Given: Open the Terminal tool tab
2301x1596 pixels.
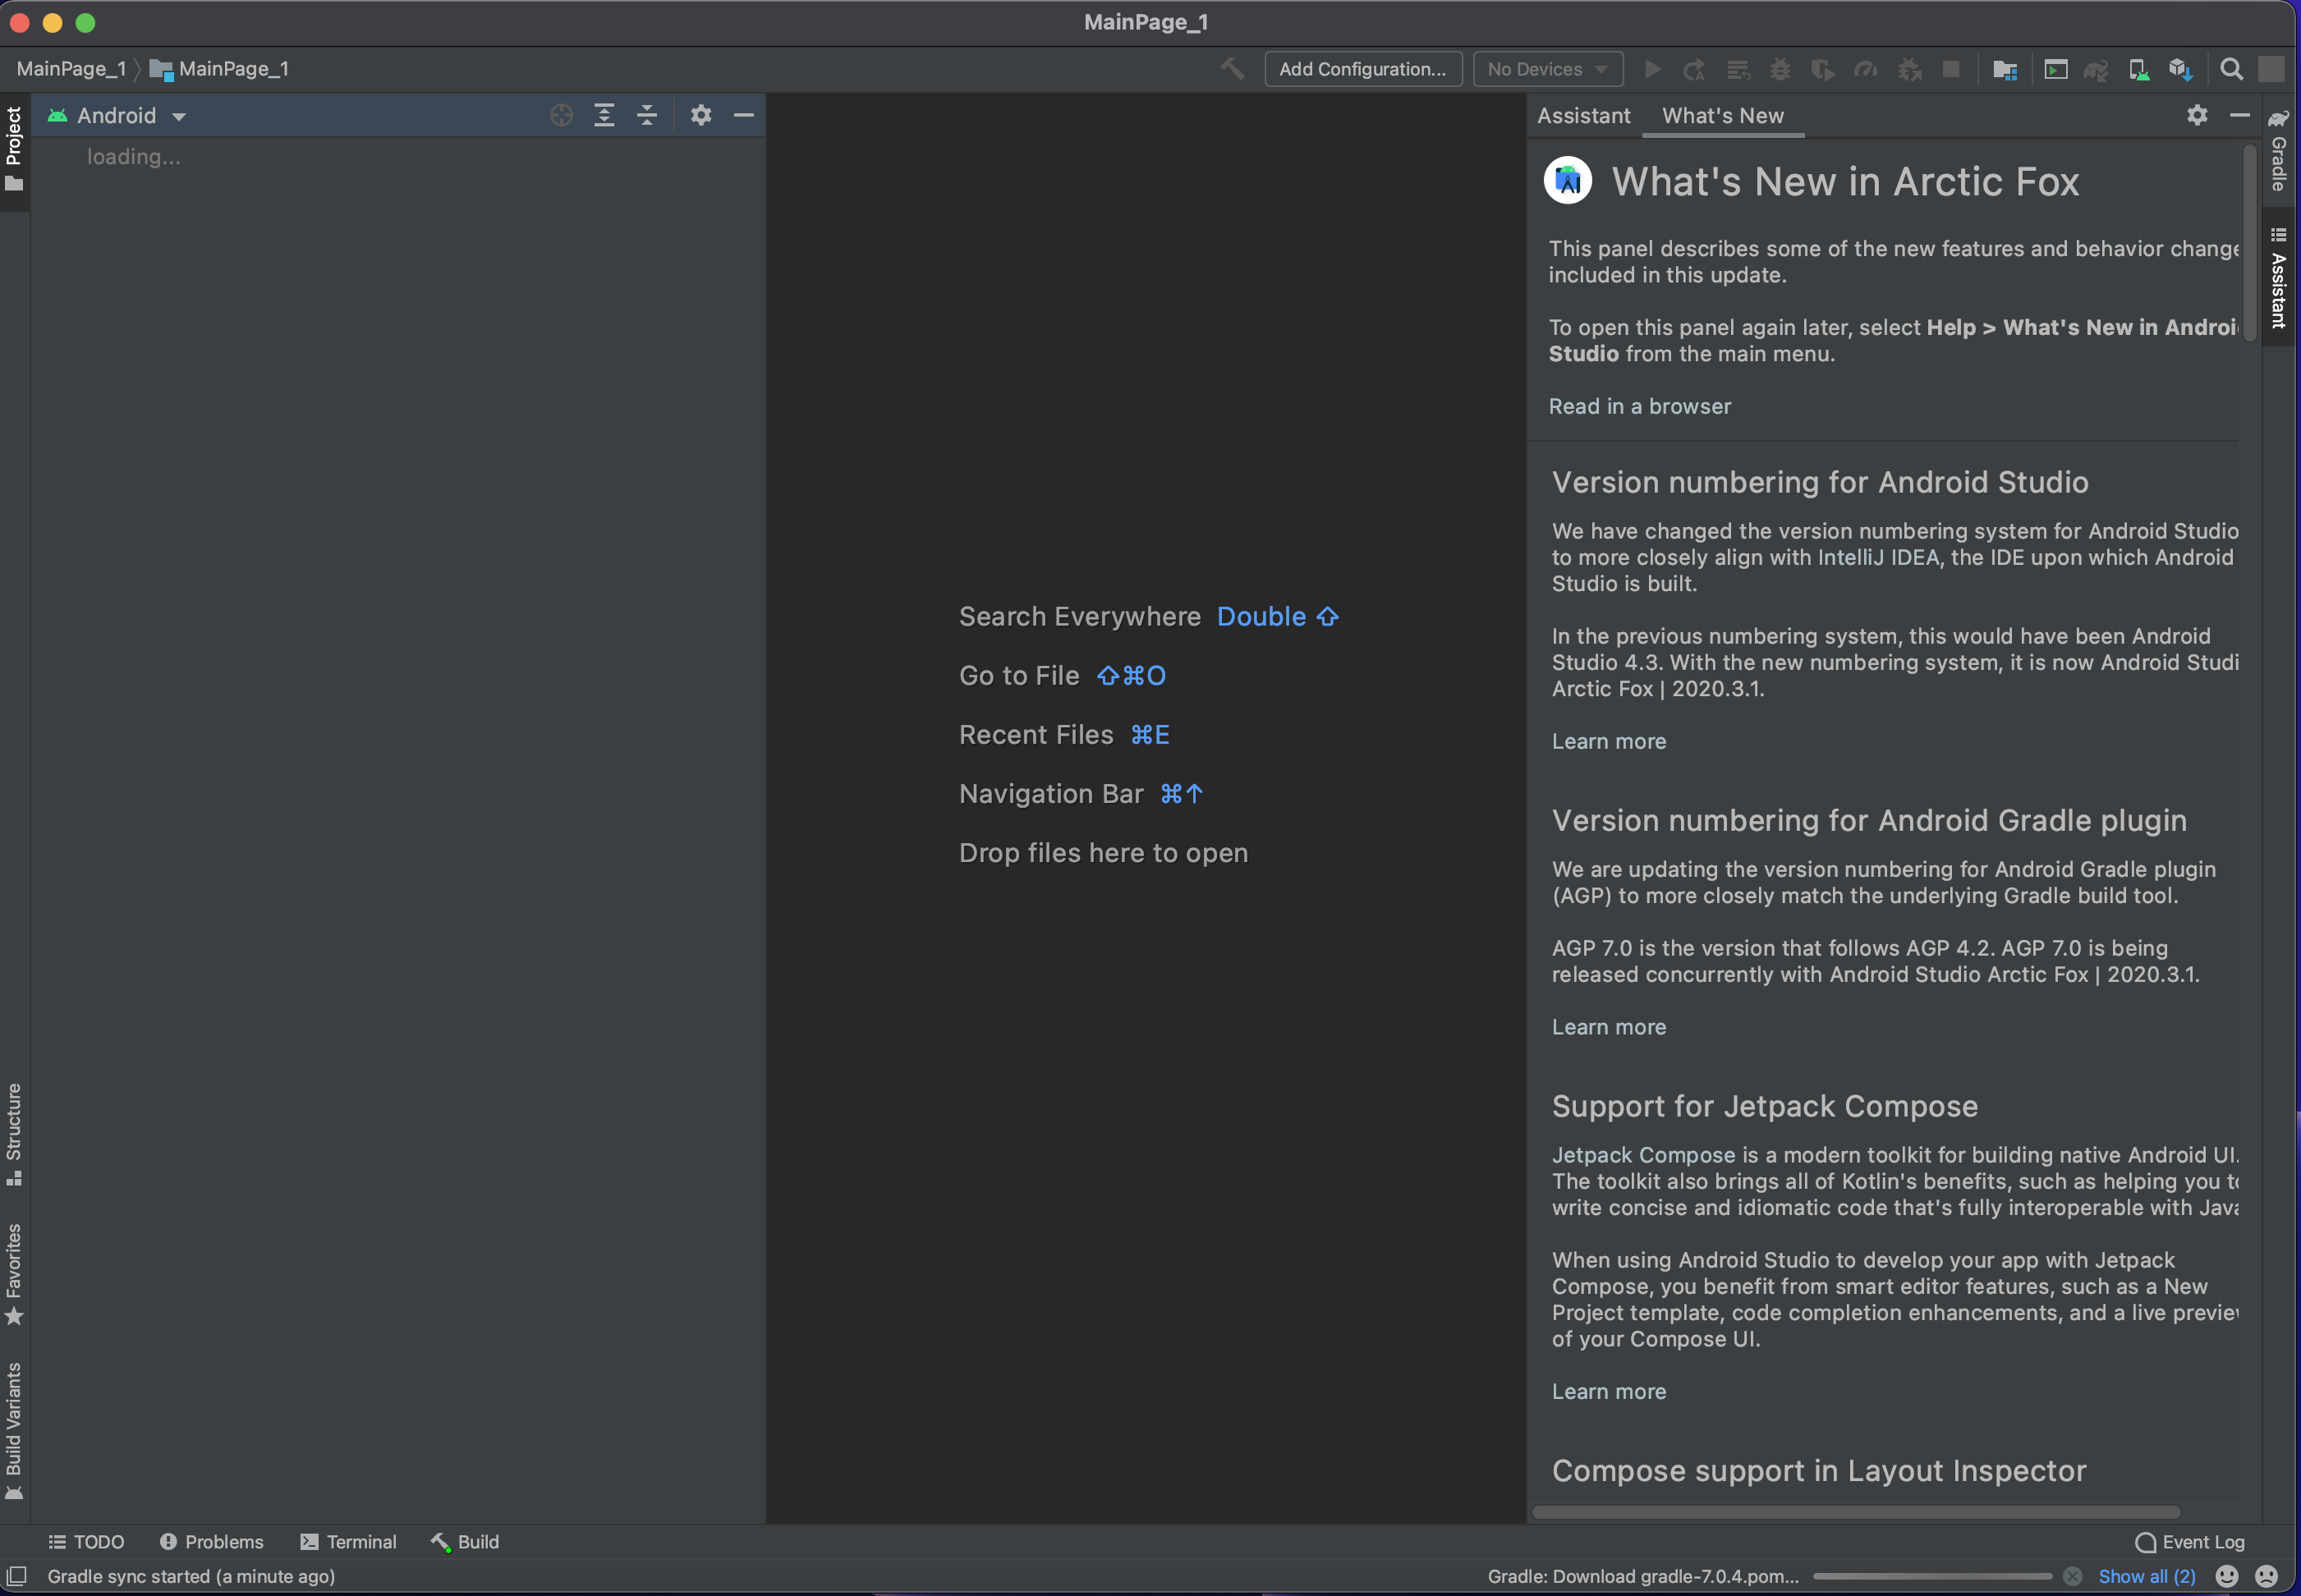Looking at the screenshot, I should (x=348, y=1541).
